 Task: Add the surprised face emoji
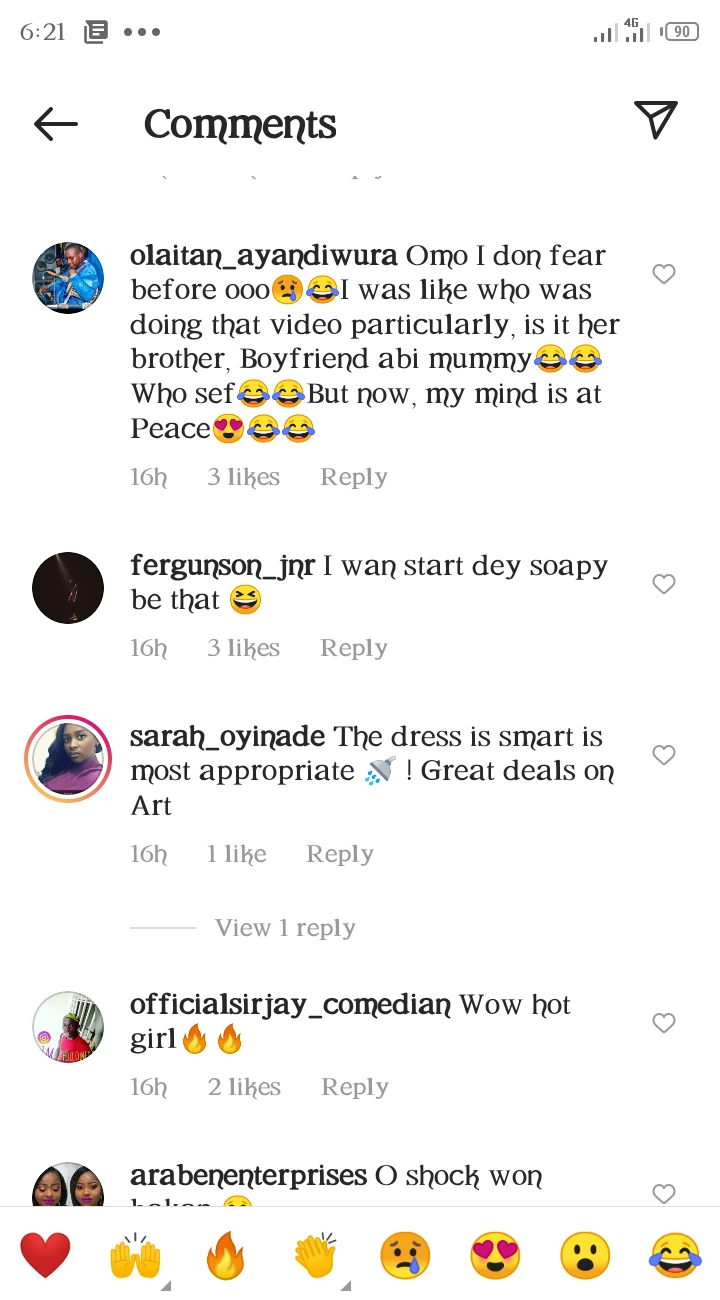click(x=585, y=1256)
